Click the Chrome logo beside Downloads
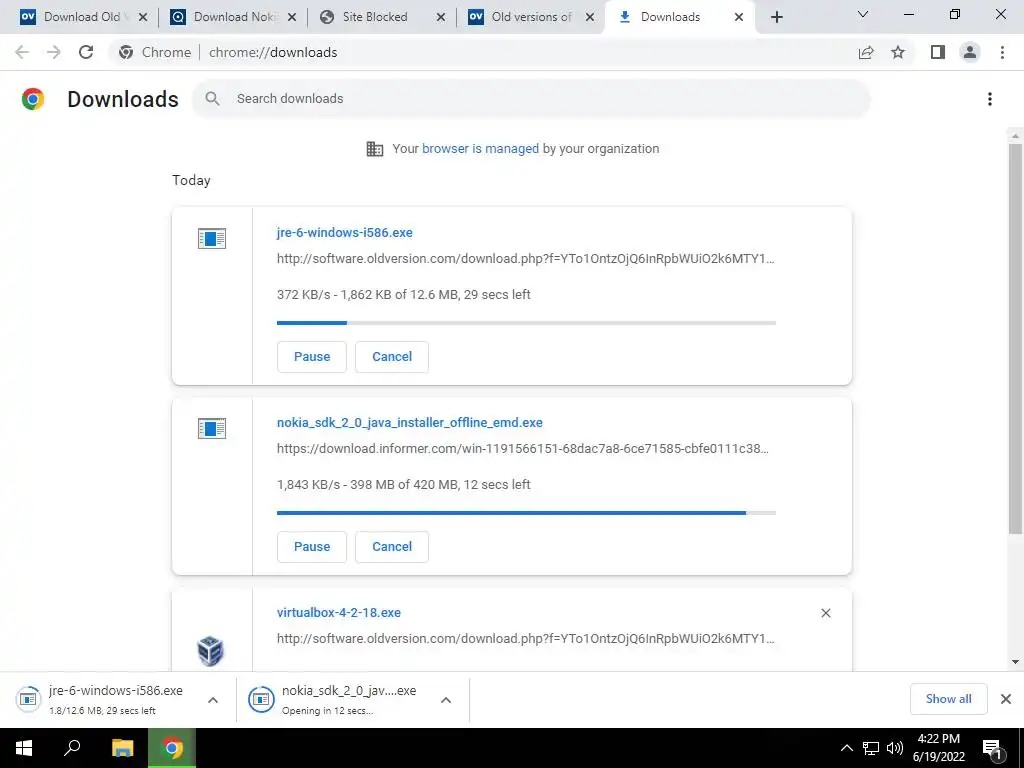Image resolution: width=1024 pixels, height=768 pixels. pos(33,99)
